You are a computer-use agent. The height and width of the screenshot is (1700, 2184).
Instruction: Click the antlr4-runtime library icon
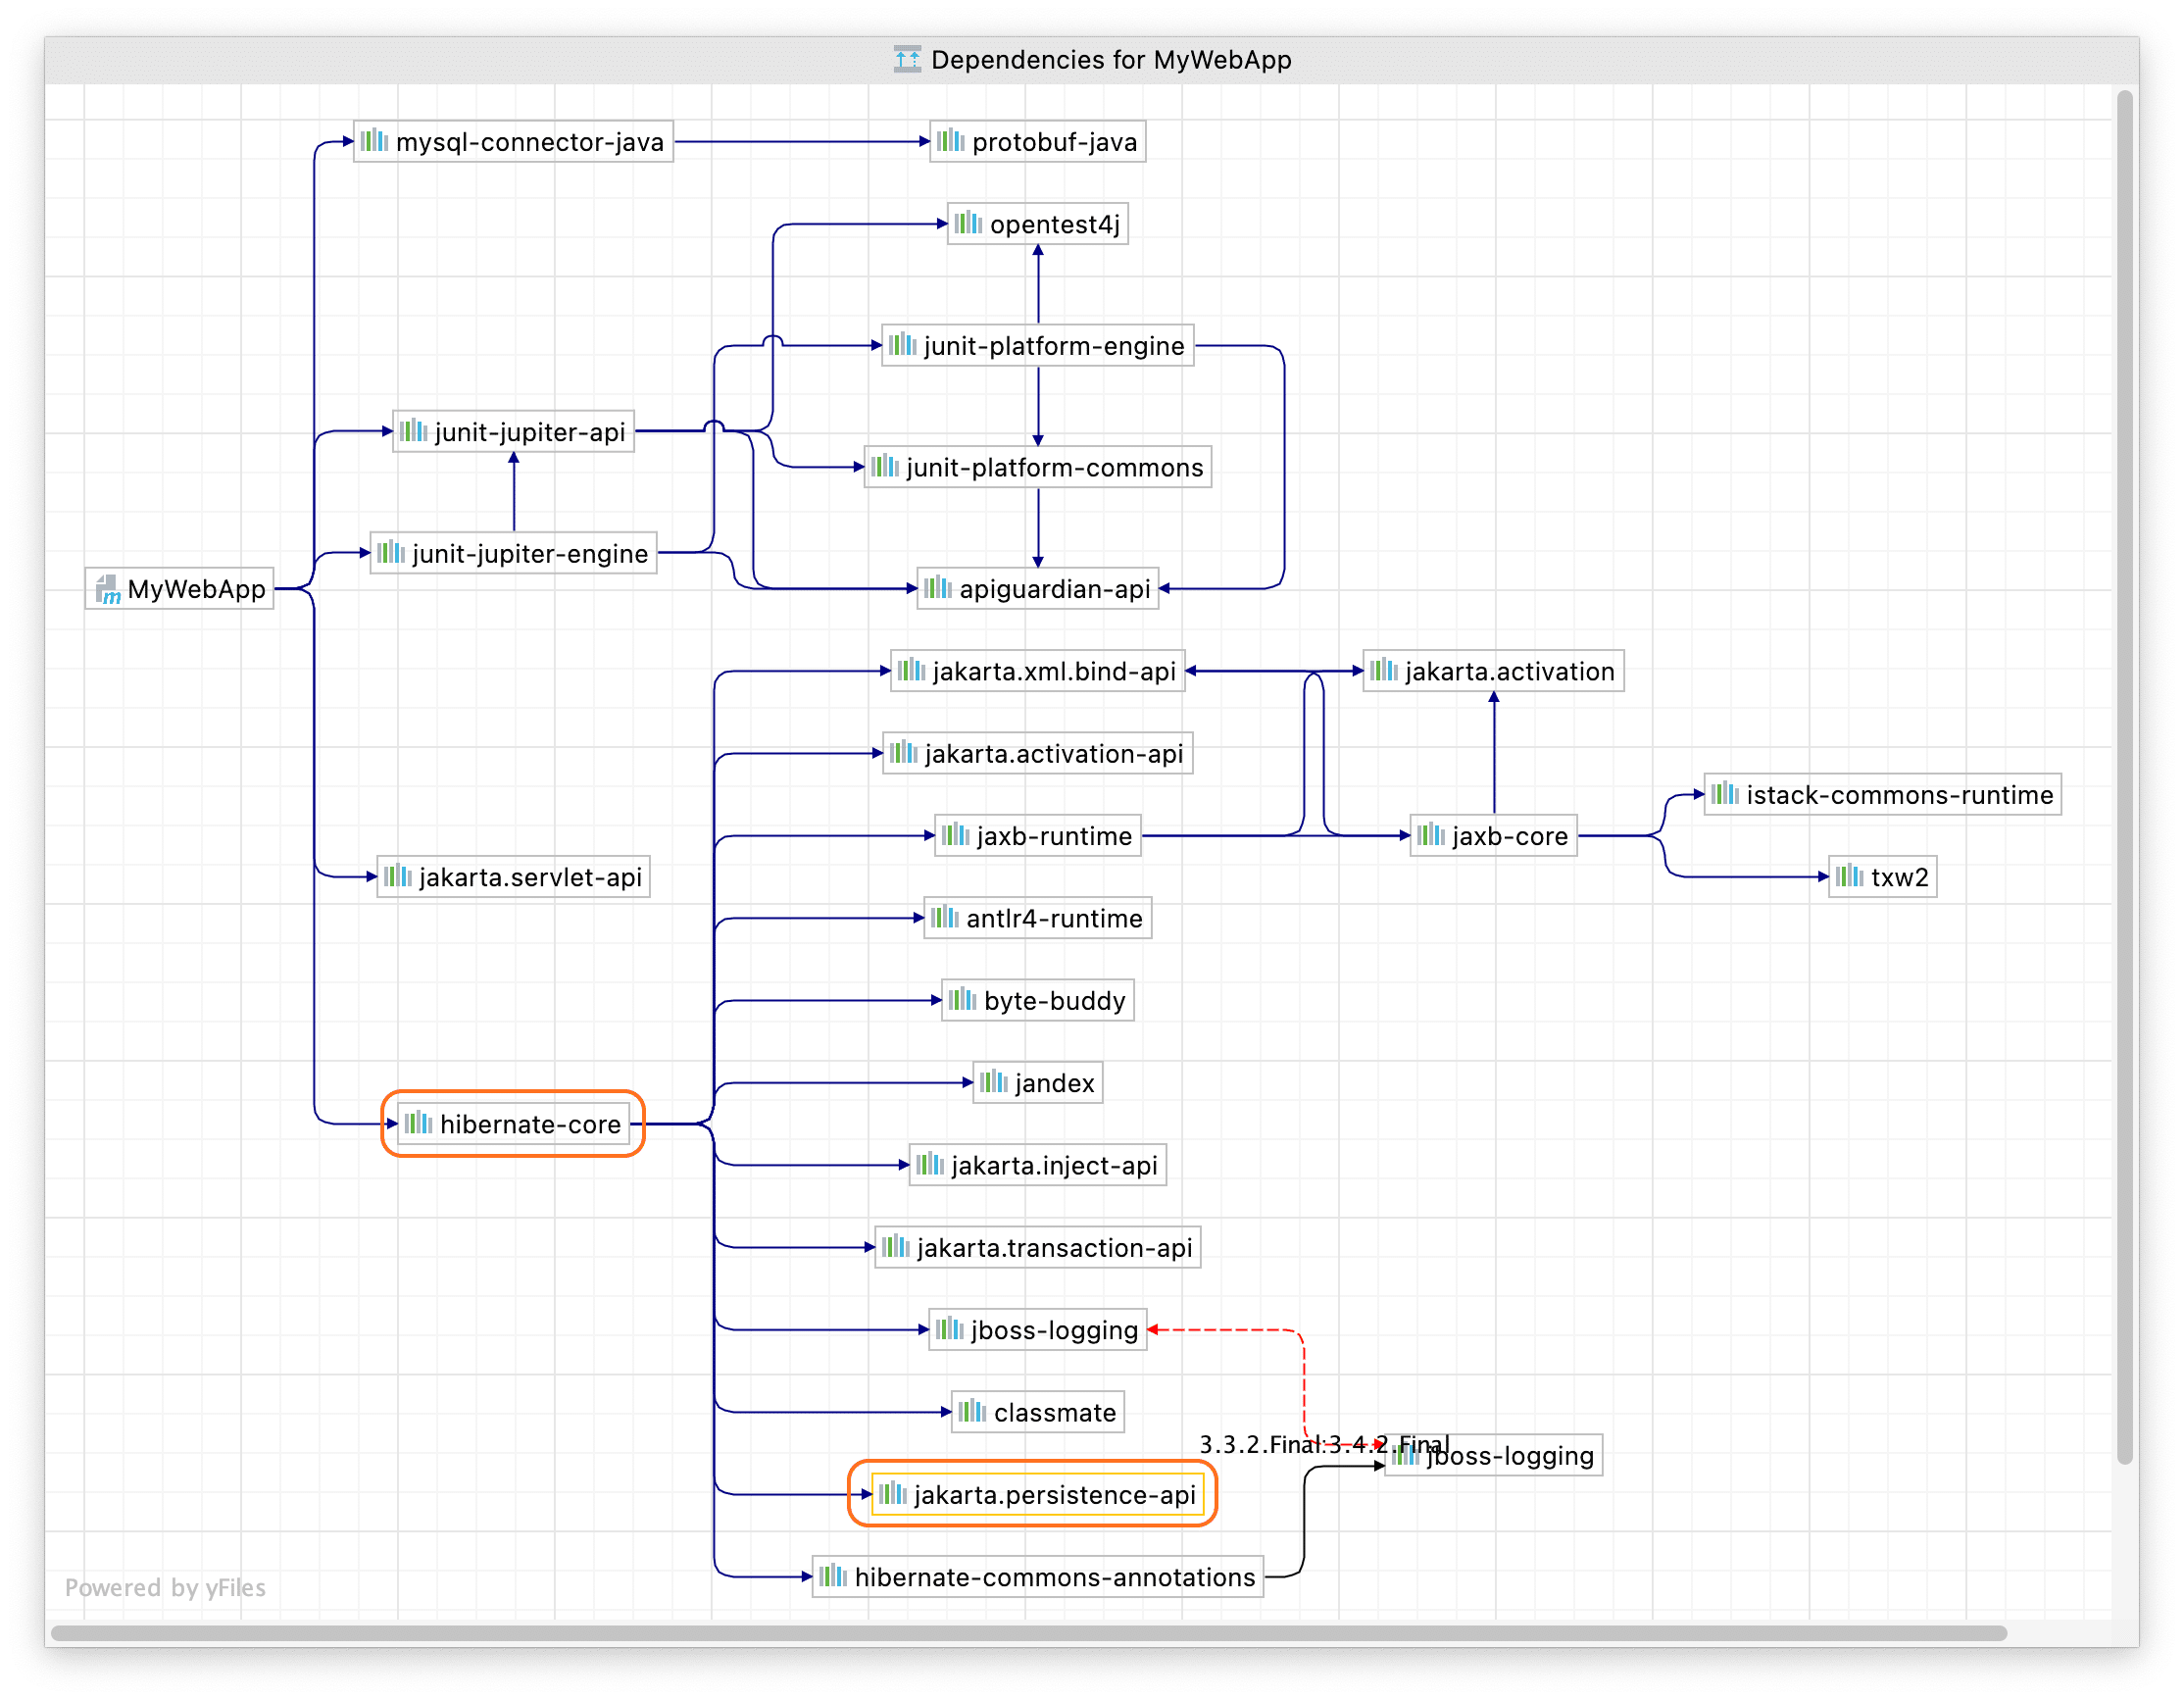click(944, 918)
